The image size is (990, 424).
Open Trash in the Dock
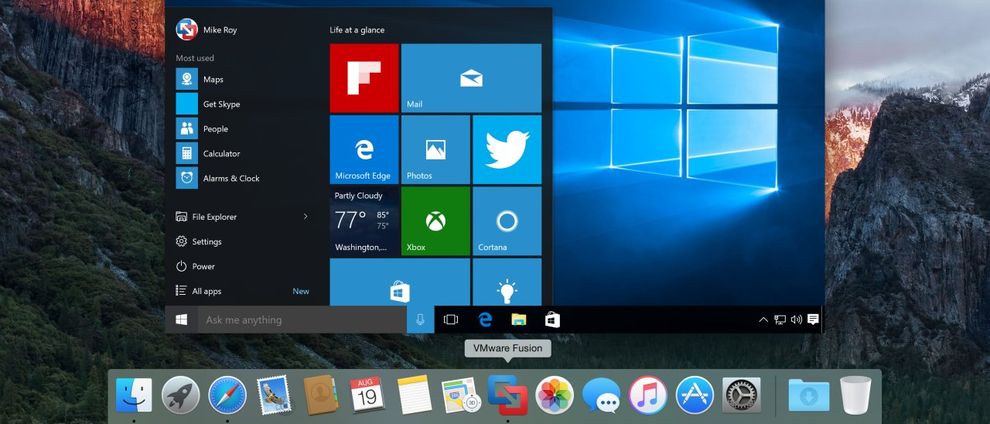(856, 395)
